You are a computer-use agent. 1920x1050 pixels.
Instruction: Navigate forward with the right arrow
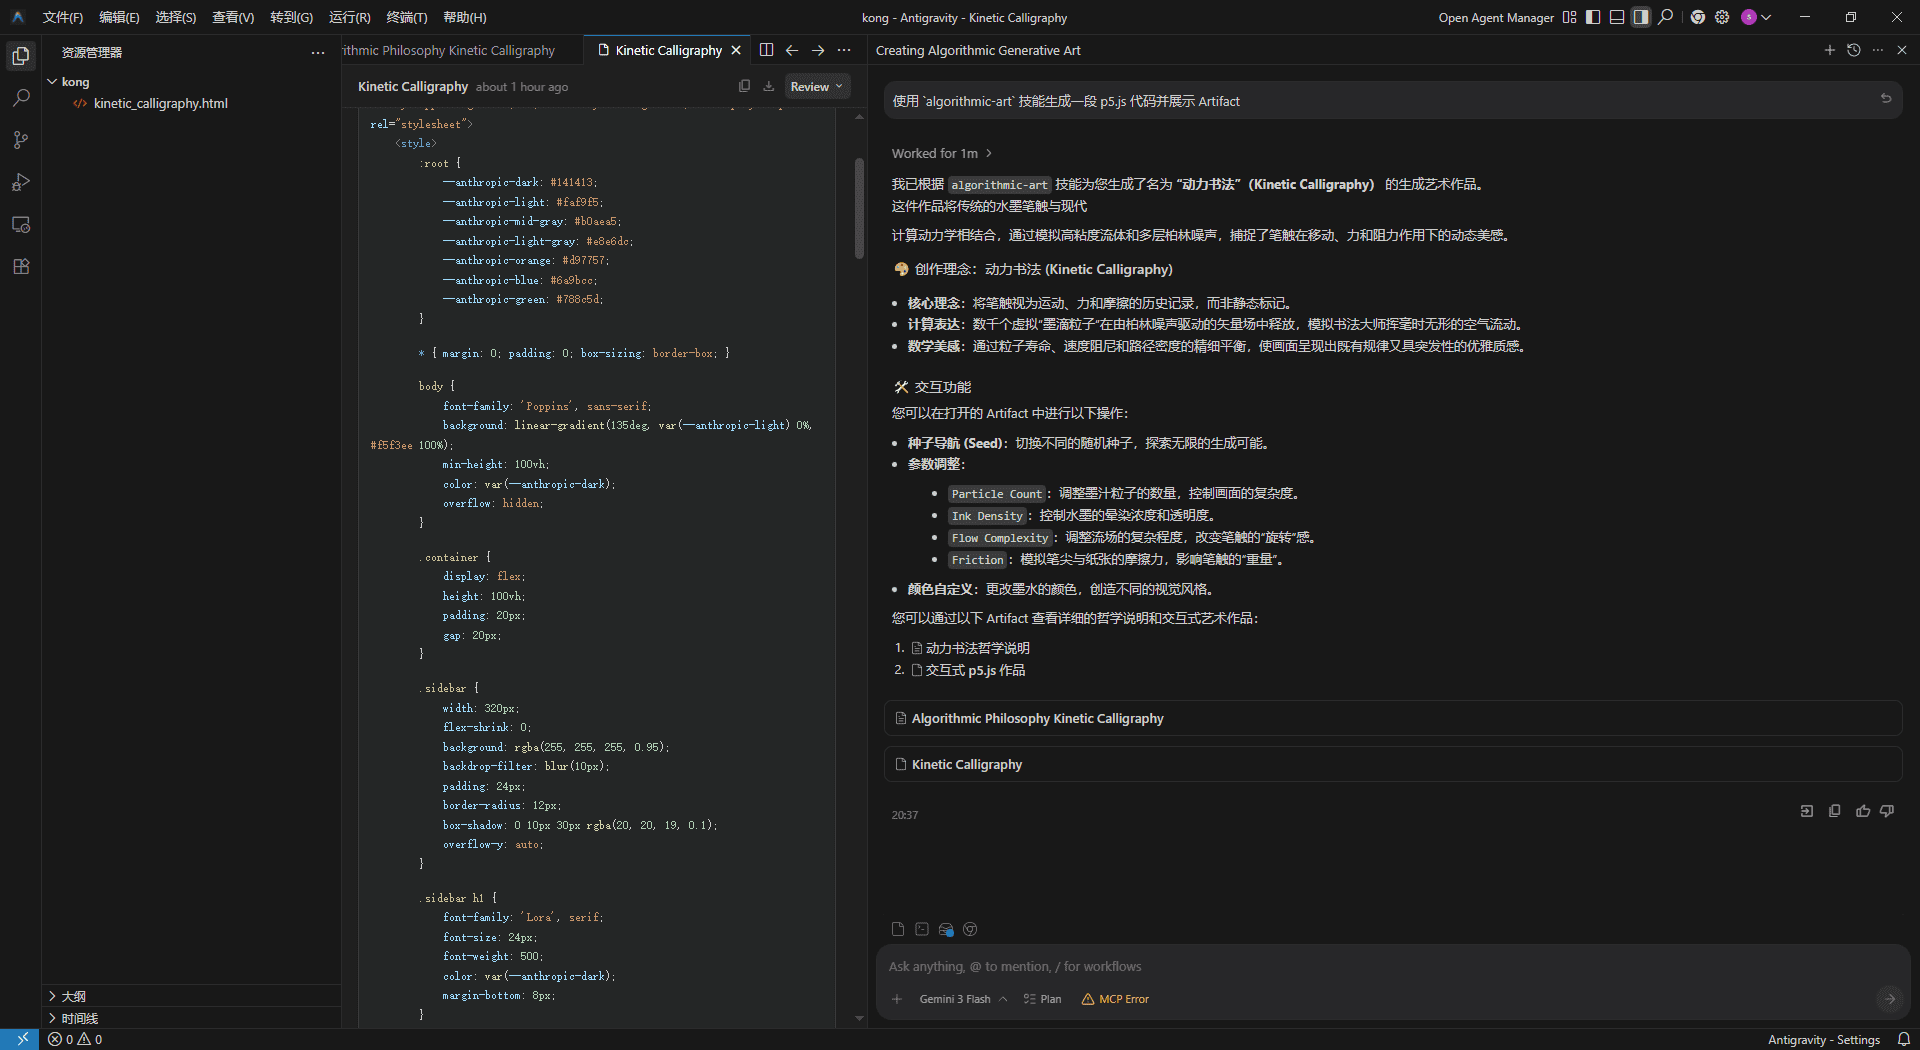(x=818, y=50)
